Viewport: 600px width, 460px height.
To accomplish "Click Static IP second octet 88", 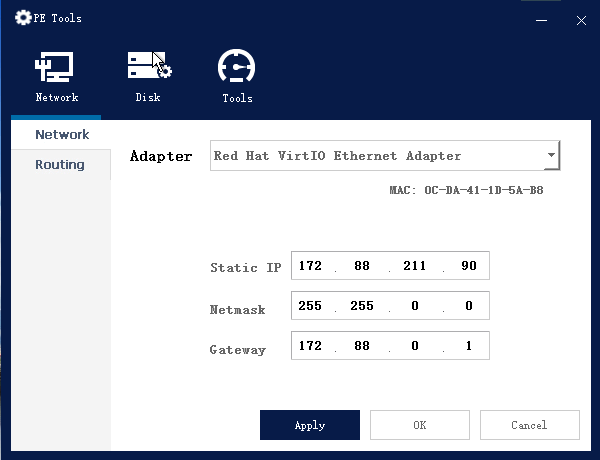I will 364,267.
